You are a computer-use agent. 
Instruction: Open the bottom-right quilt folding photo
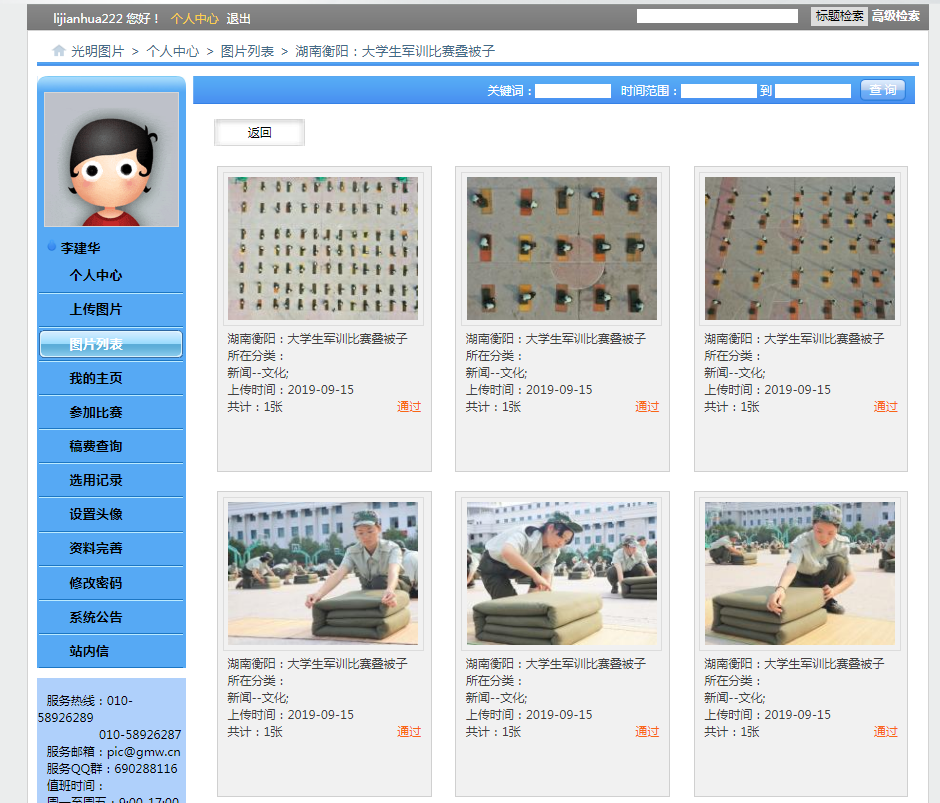pos(800,573)
